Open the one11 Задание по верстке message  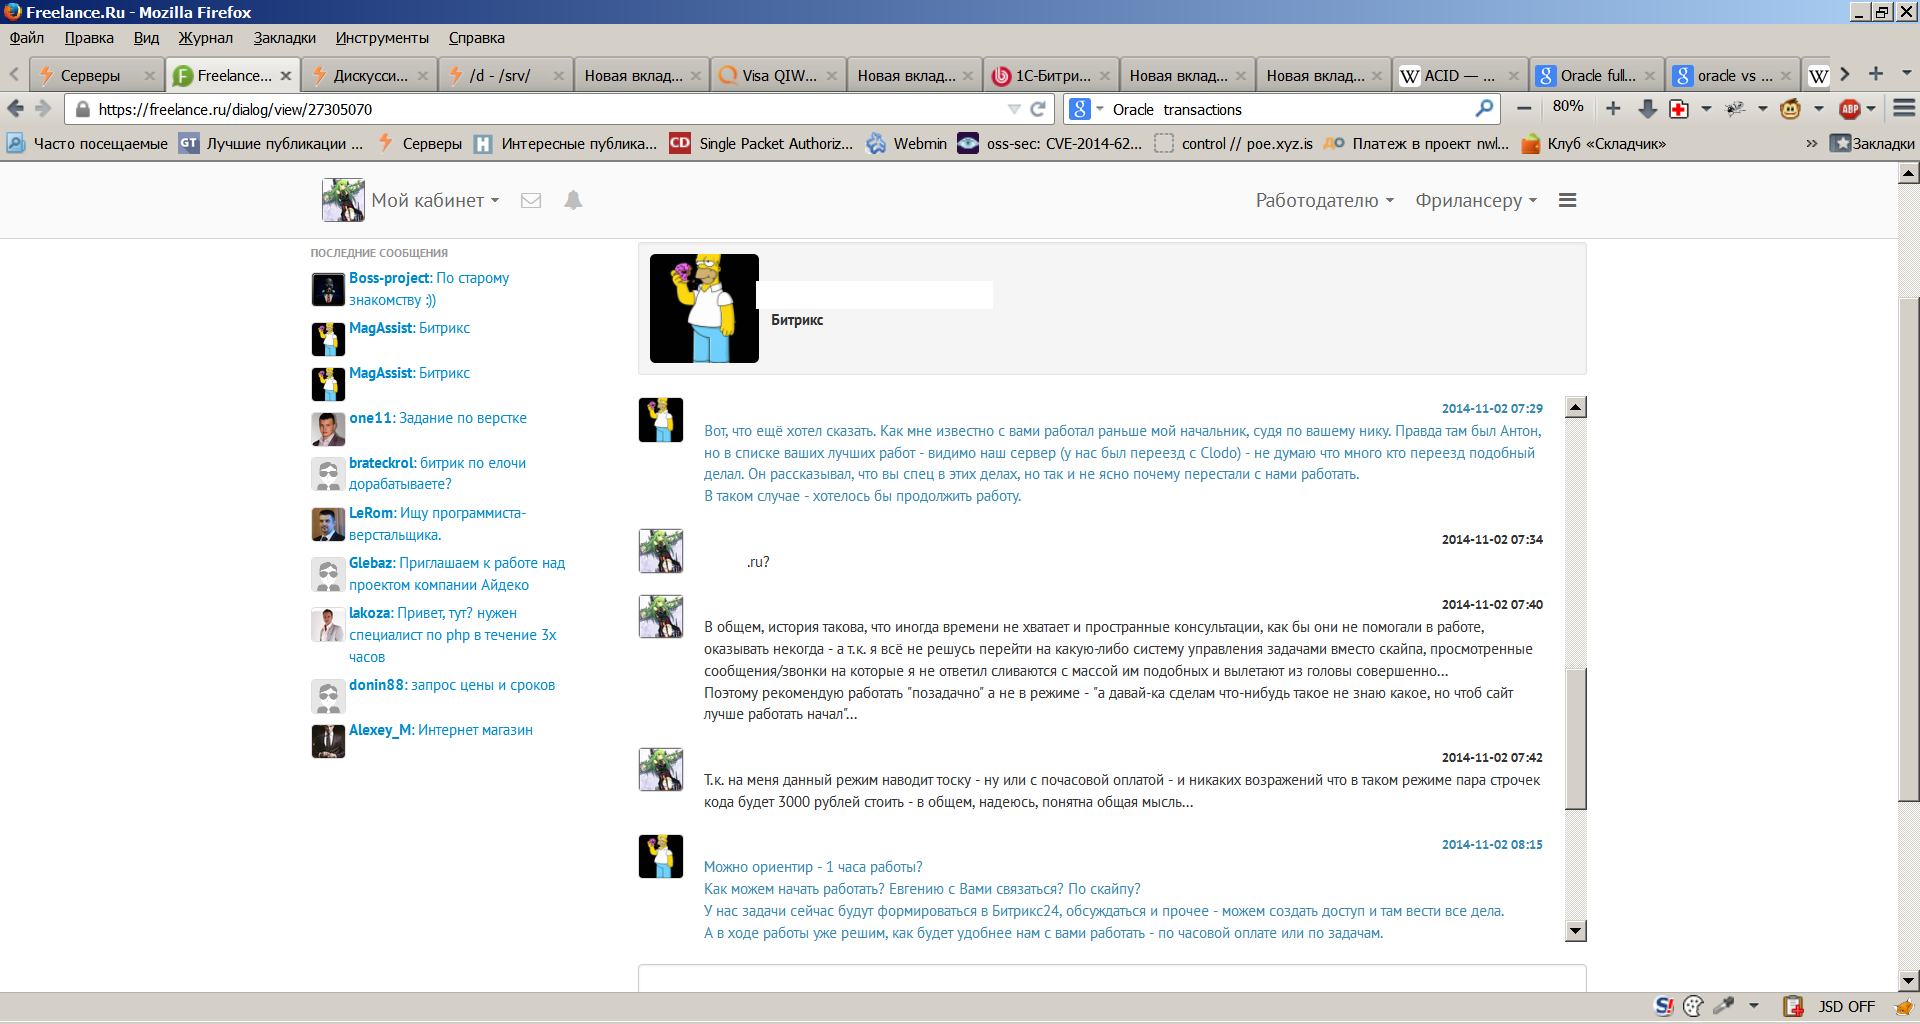[x=438, y=418]
